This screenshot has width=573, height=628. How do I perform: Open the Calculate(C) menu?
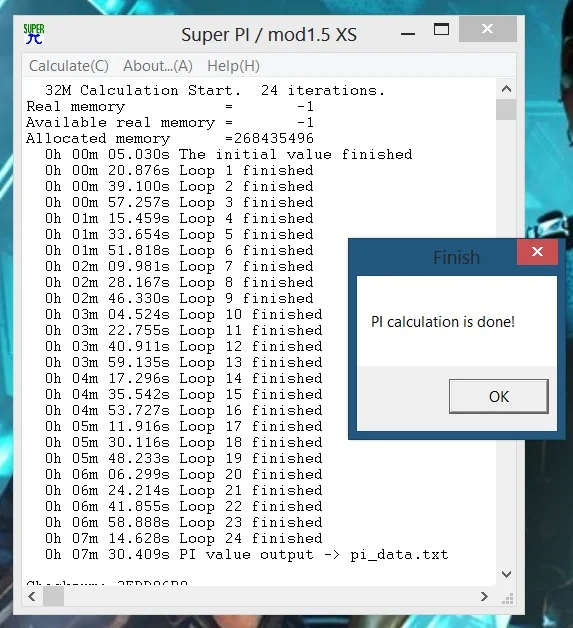(x=69, y=66)
